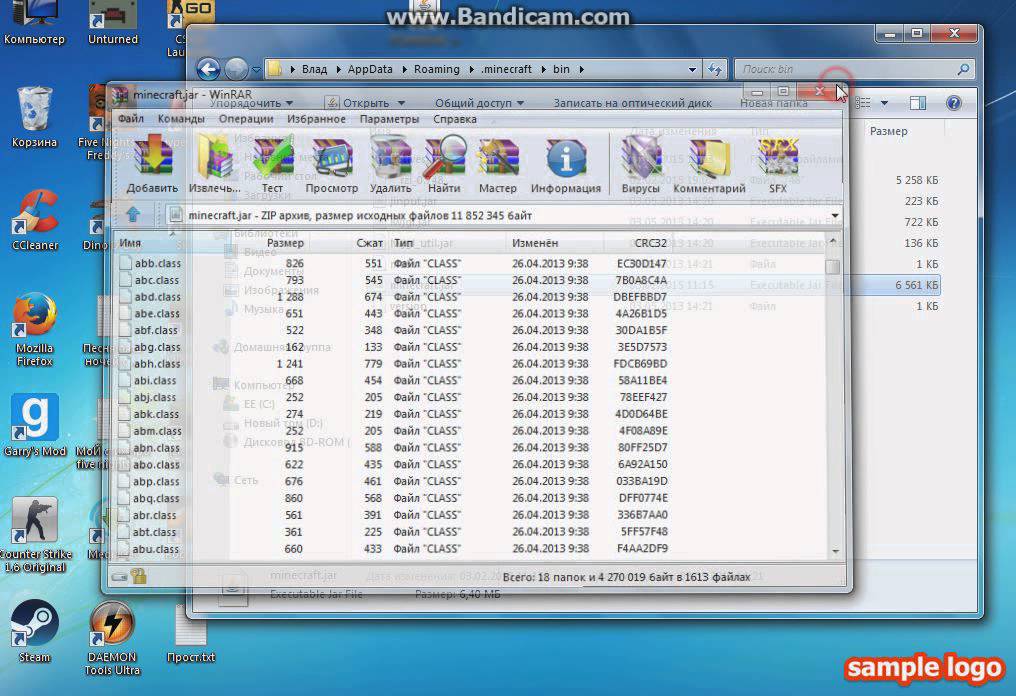
Task: Select the DAEMON Tools Ultra desktop icon
Action: point(112,638)
